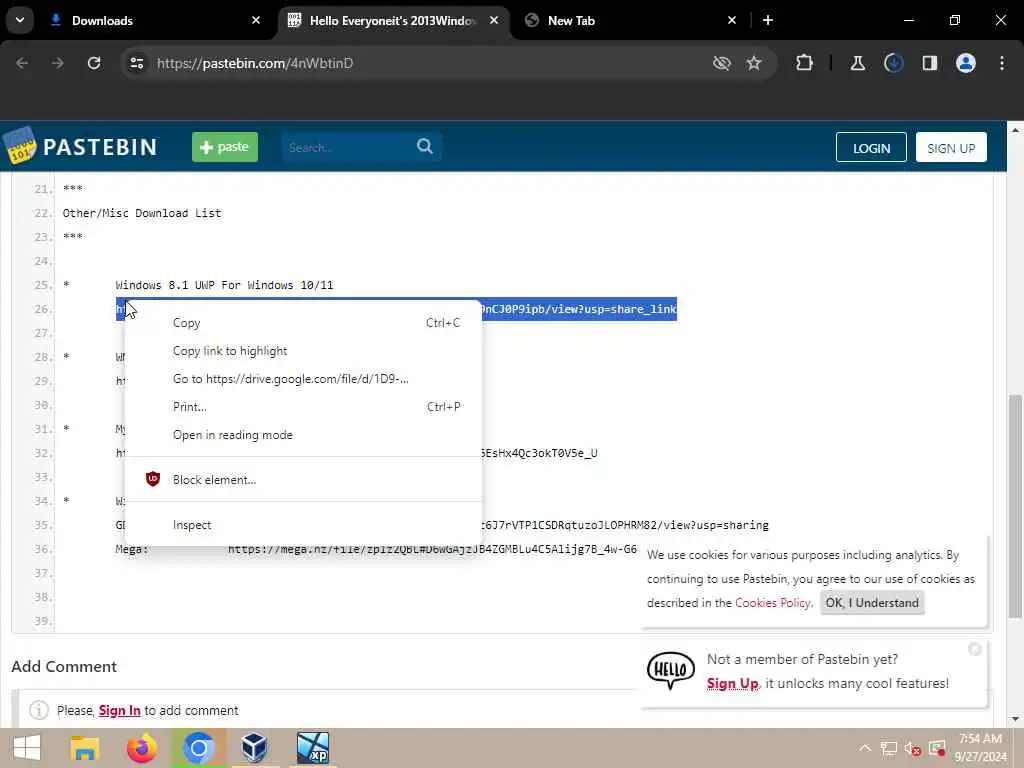
Task: Click the info icon beside Please Sign In
Action: point(39,710)
